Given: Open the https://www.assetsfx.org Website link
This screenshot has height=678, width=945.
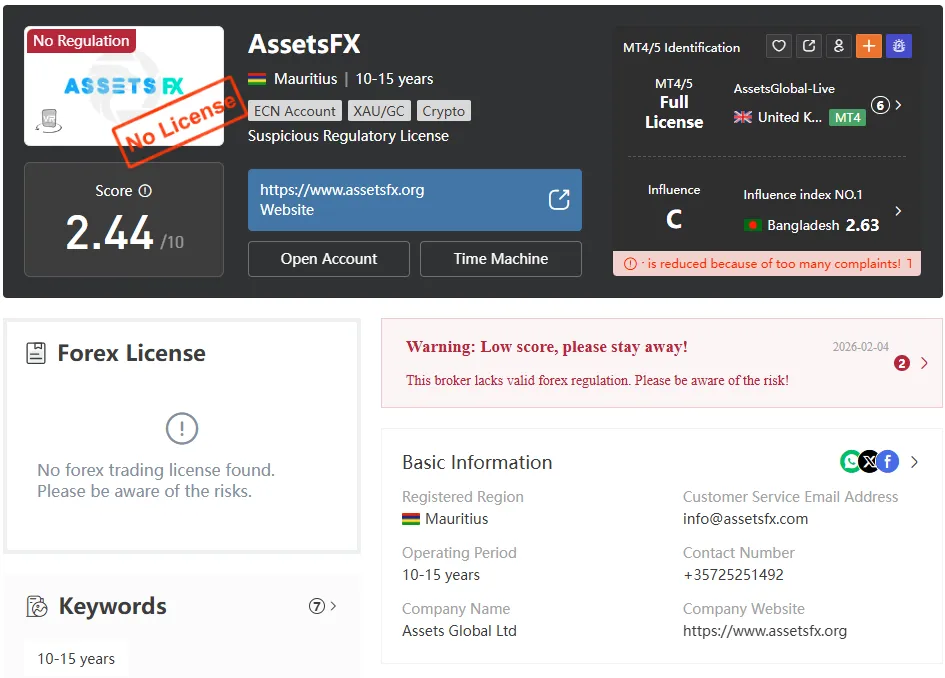Looking at the screenshot, I should click(x=415, y=199).
